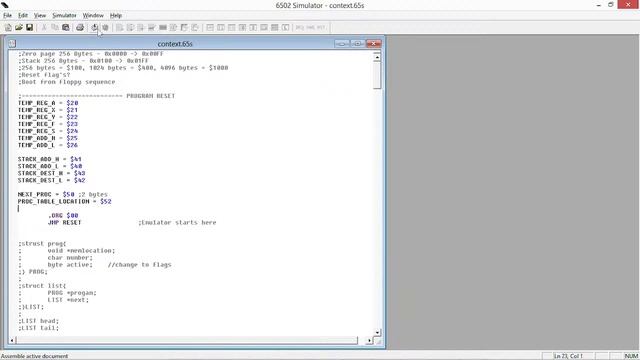The width and height of the screenshot is (640, 360).
Task: Open the View menu
Action: [40, 16]
